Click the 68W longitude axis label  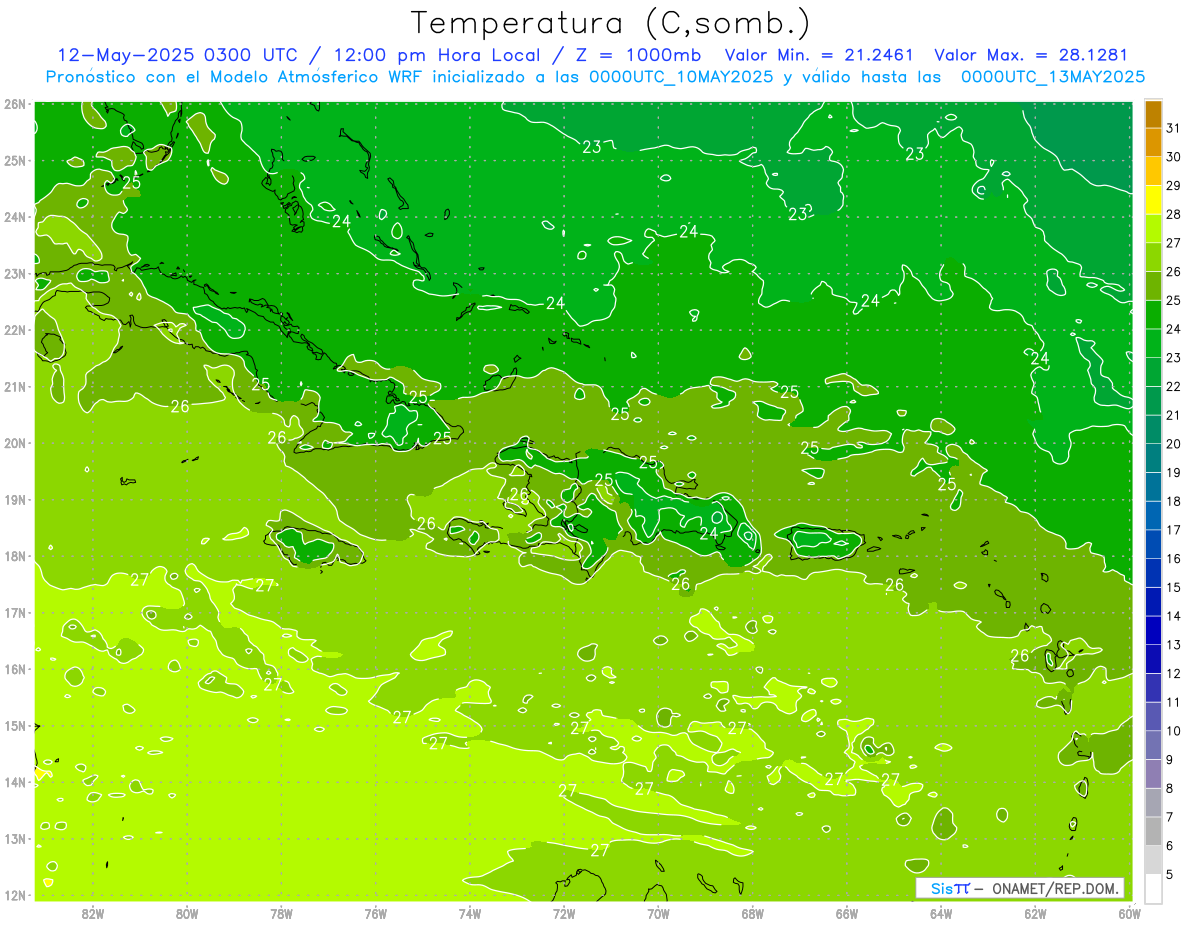click(753, 913)
